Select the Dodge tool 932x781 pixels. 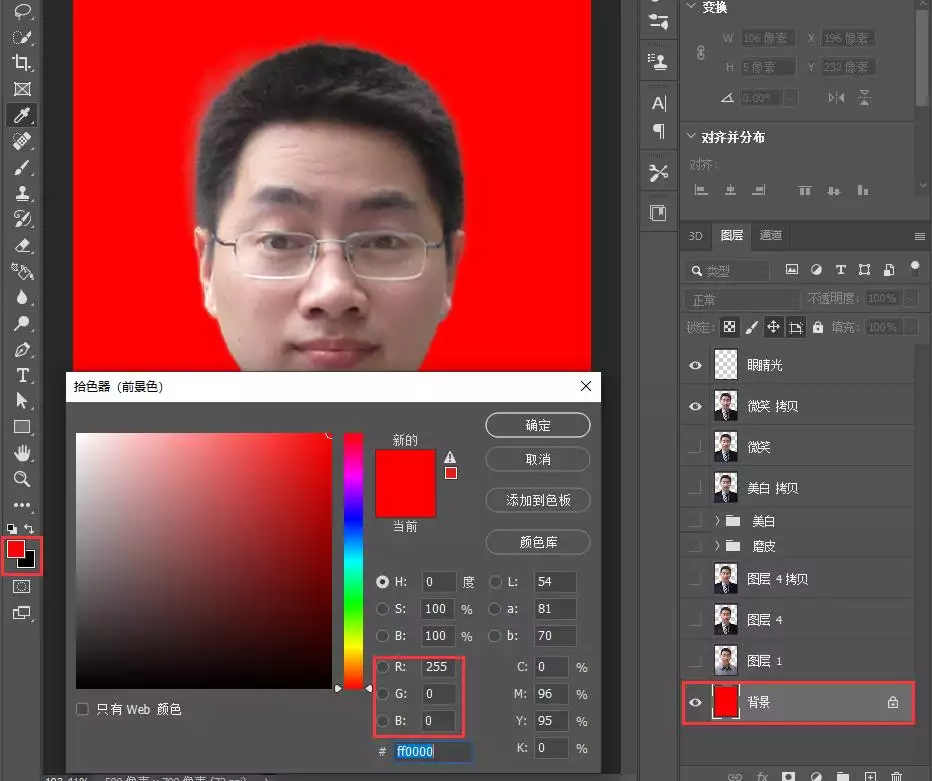pos(22,323)
